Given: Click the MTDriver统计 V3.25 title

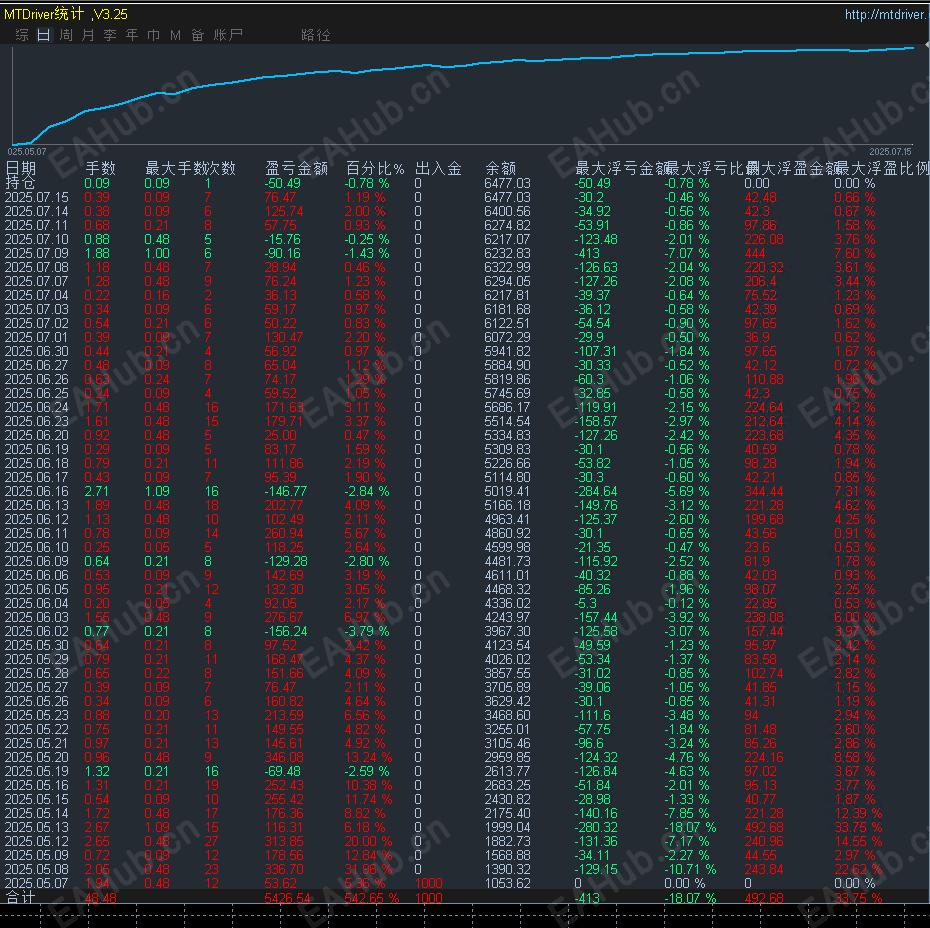Looking at the screenshot, I should pyautogui.click(x=66, y=14).
